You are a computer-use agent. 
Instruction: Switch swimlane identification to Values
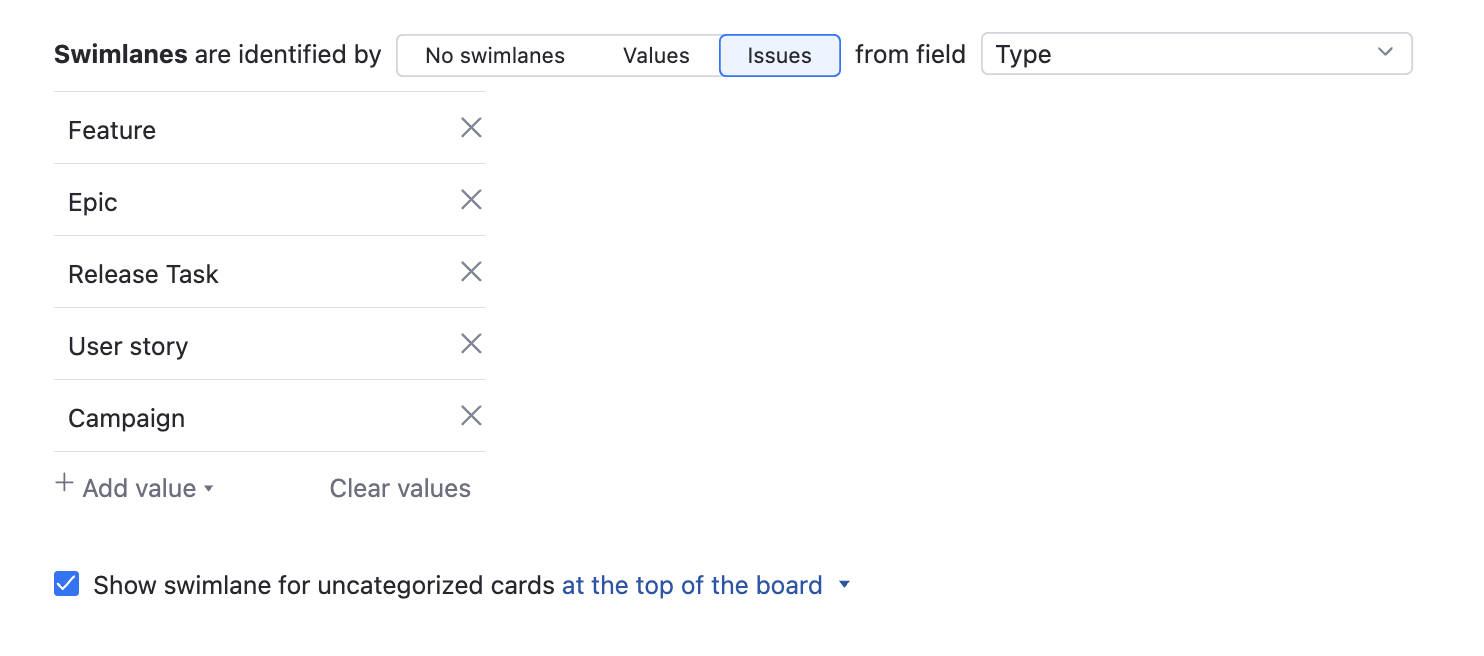point(656,56)
